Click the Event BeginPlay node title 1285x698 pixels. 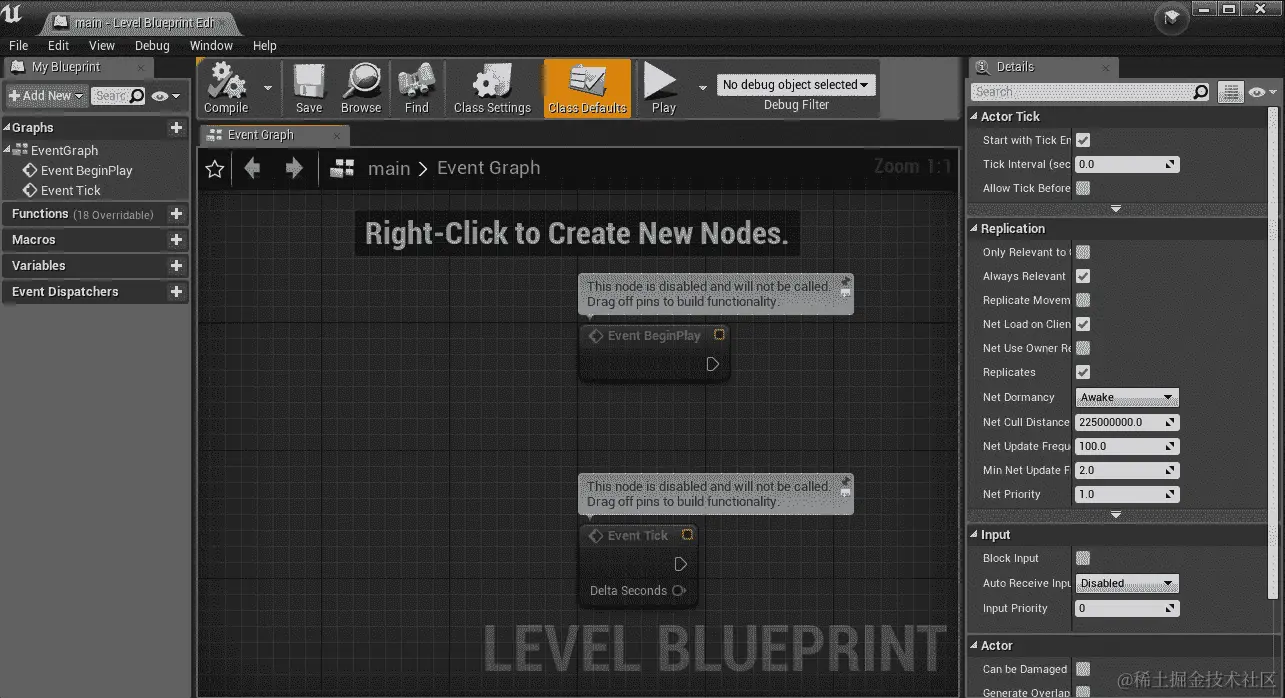click(654, 336)
